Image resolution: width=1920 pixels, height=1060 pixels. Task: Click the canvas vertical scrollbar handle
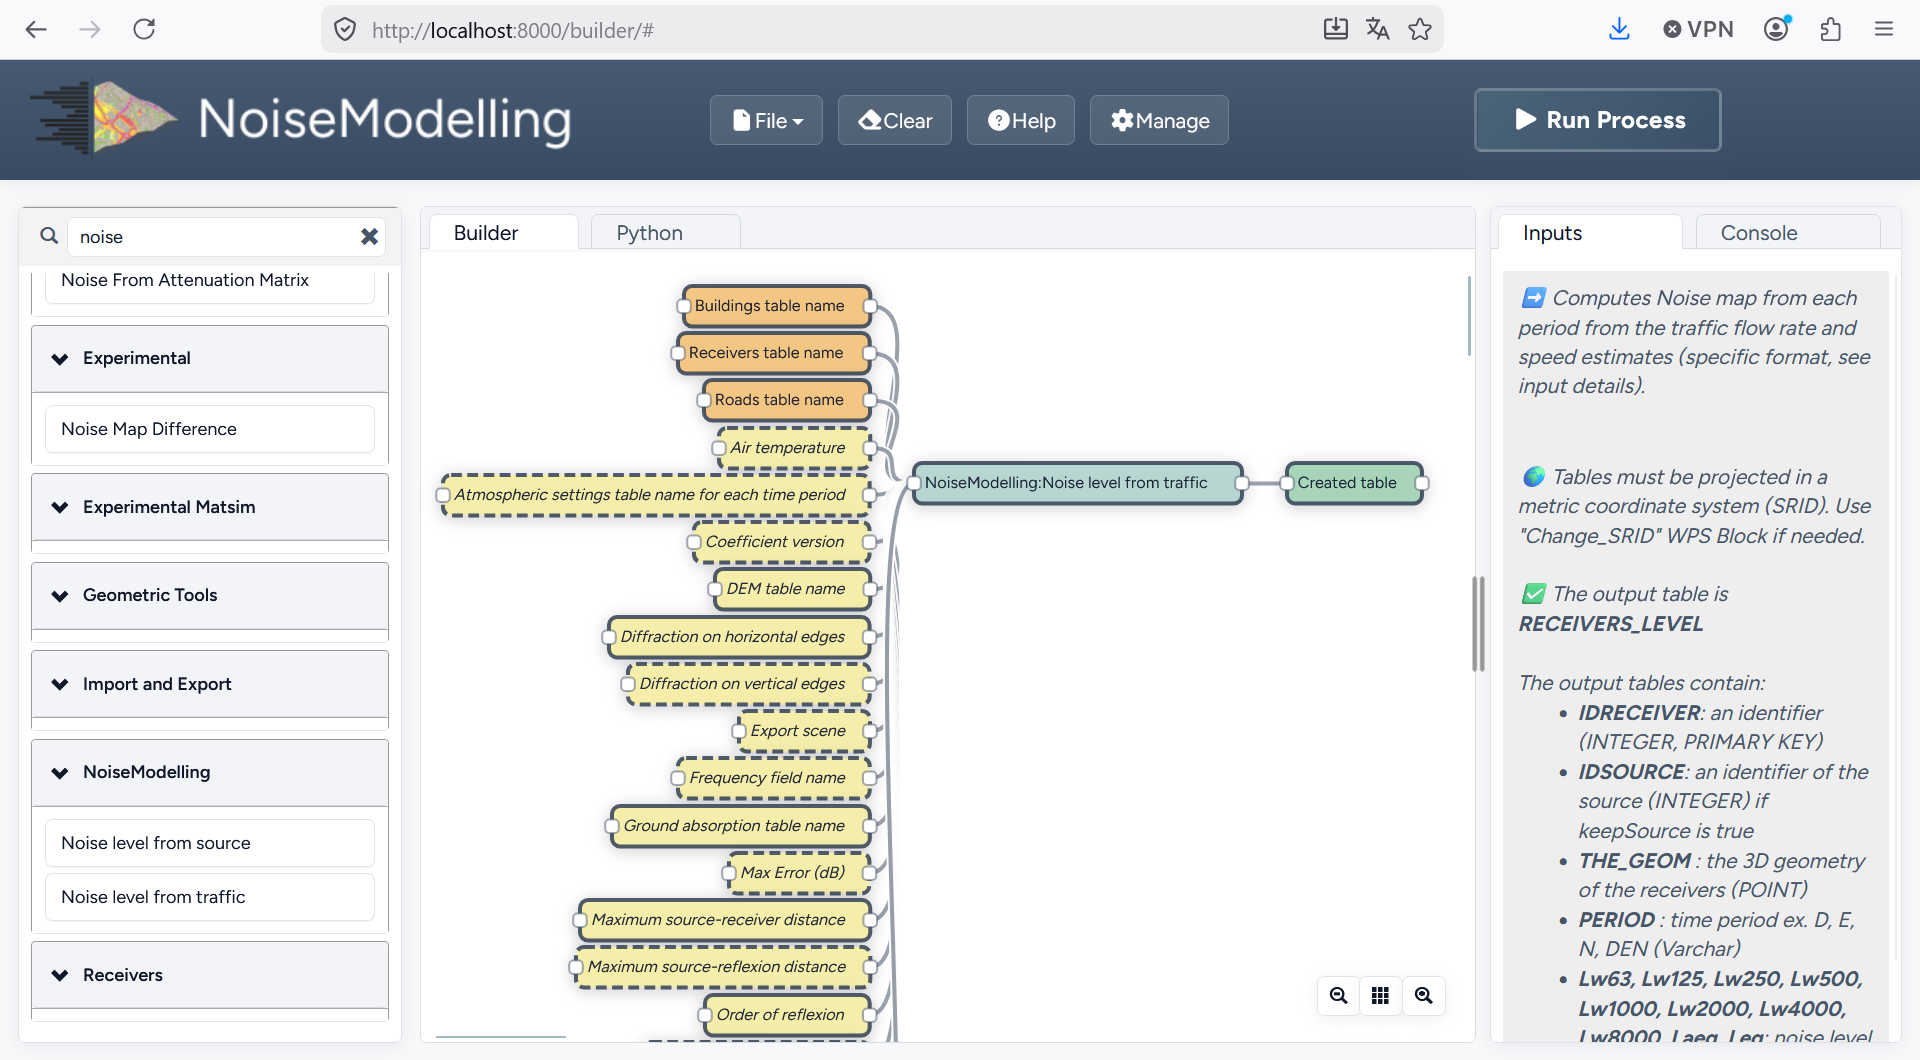pyautogui.click(x=1478, y=624)
